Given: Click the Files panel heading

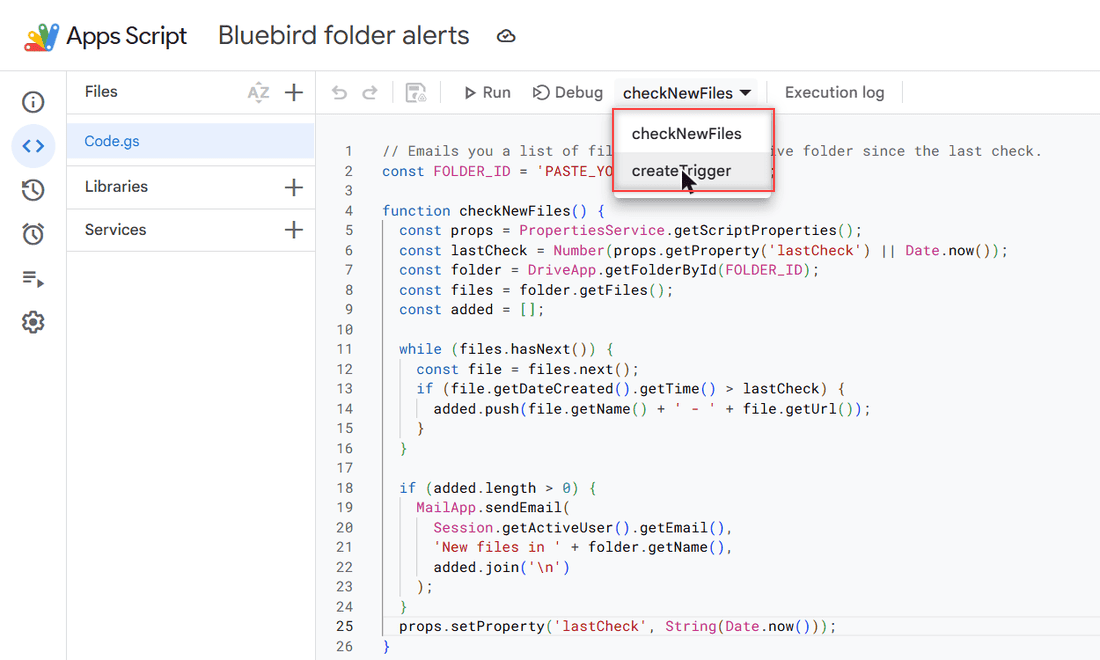Looking at the screenshot, I should click(101, 92).
